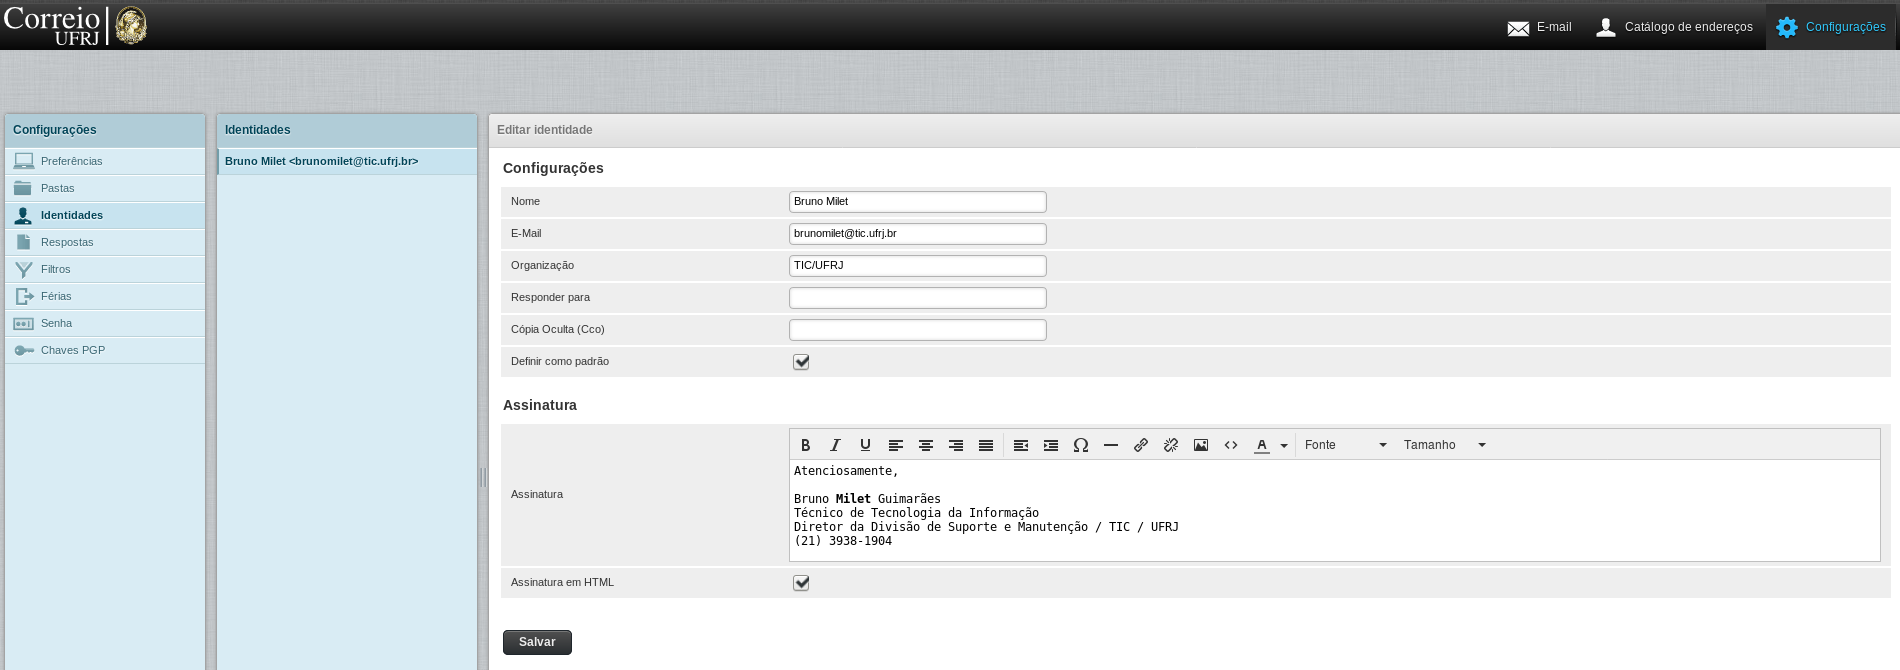Screen dimensions: 1900x670
Task: Apply text color with the A swatch
Action: pyautogui.click(x=1262, y=445)
